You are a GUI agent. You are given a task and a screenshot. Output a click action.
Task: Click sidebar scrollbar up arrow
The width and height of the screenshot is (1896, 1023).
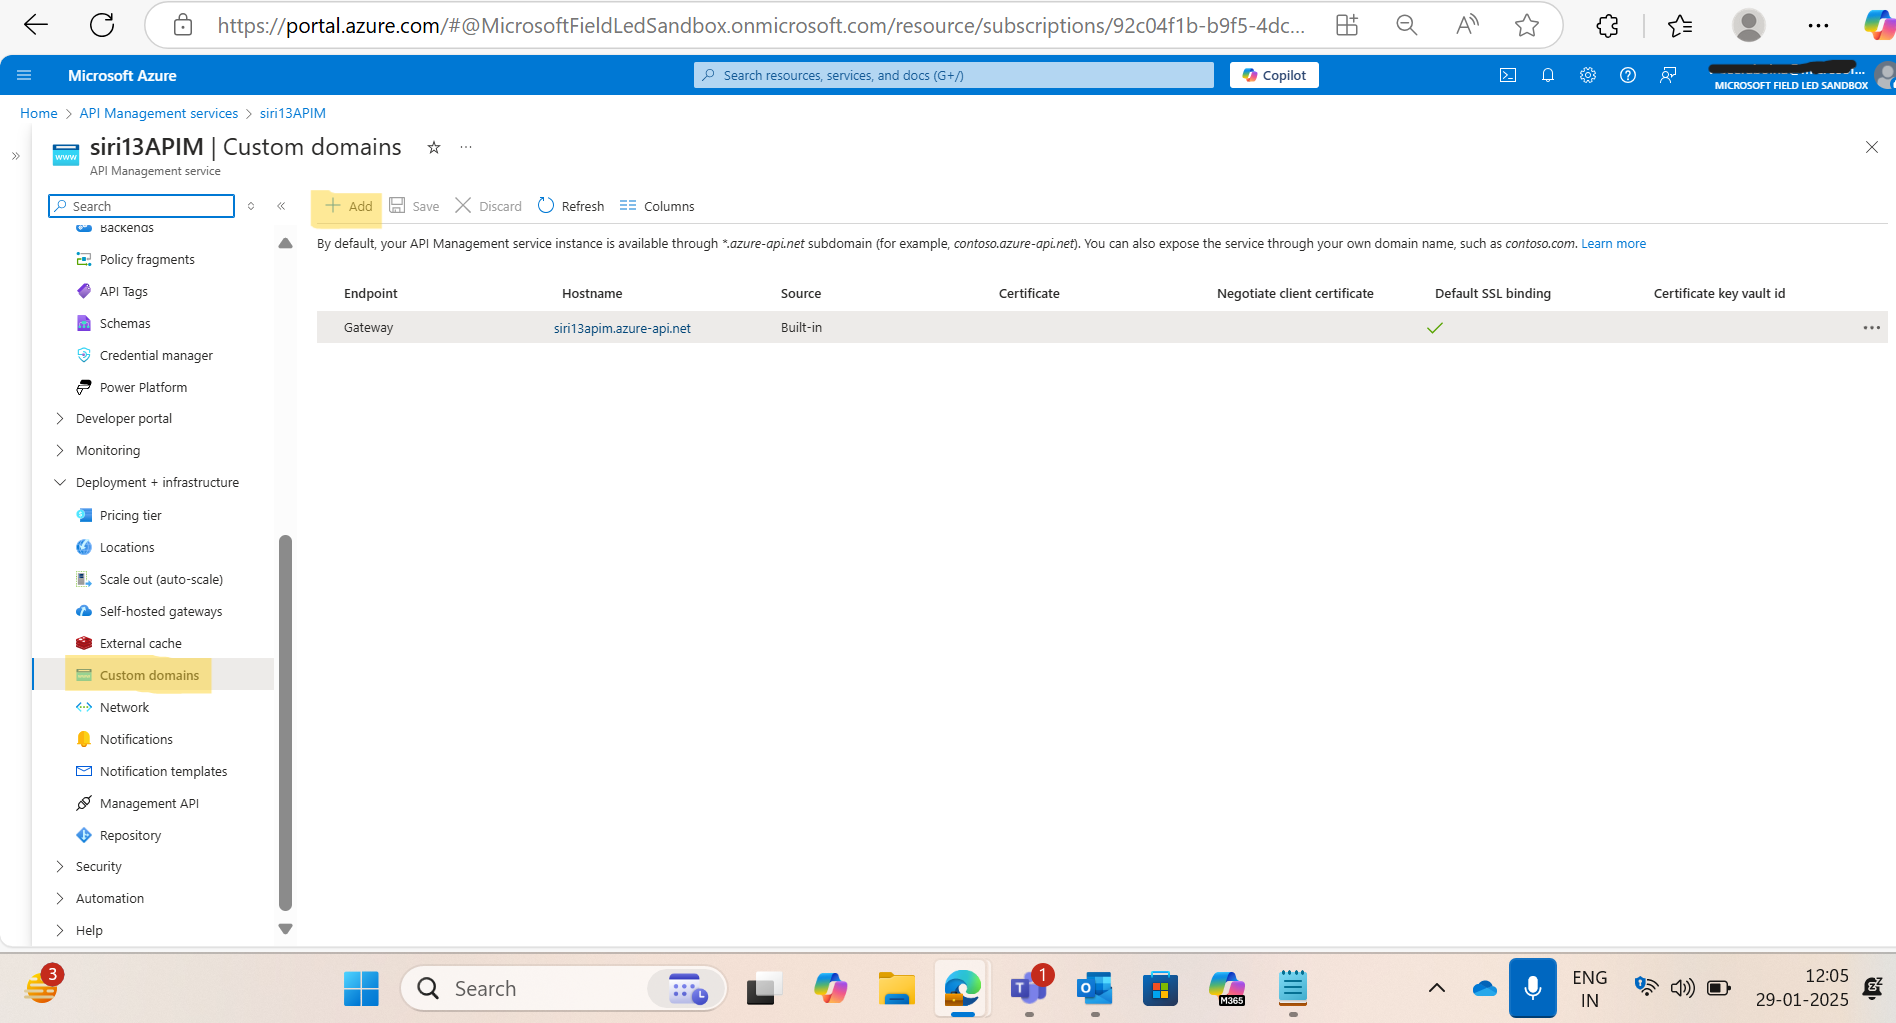click(x=285, y=243)
